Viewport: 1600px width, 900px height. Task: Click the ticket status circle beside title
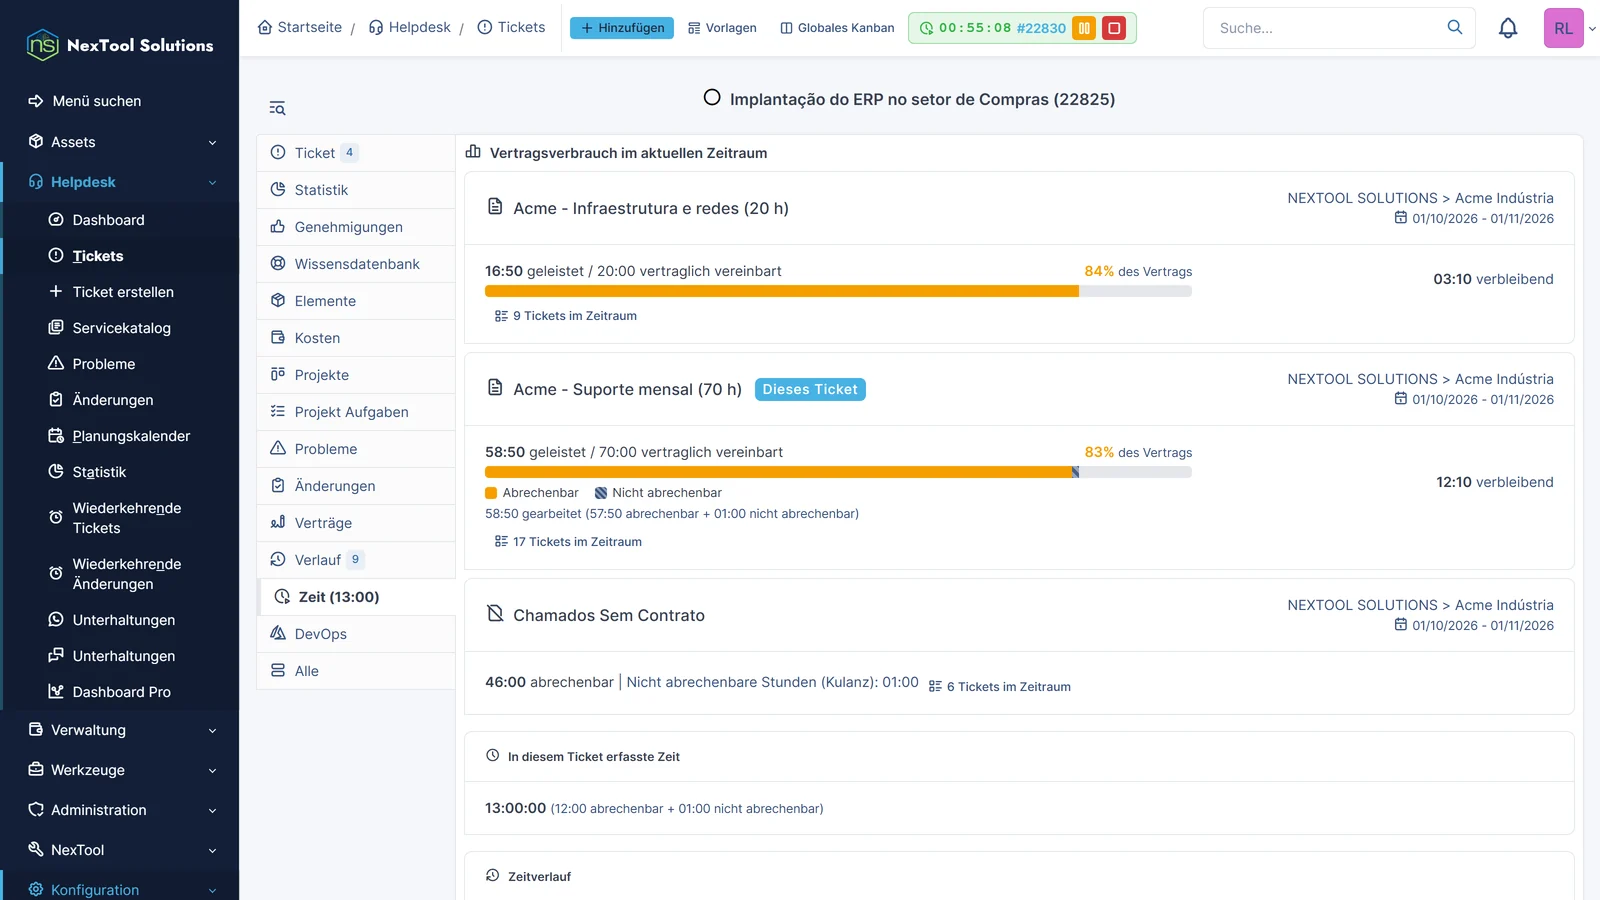pyautogui.click(x=712, y=98)
